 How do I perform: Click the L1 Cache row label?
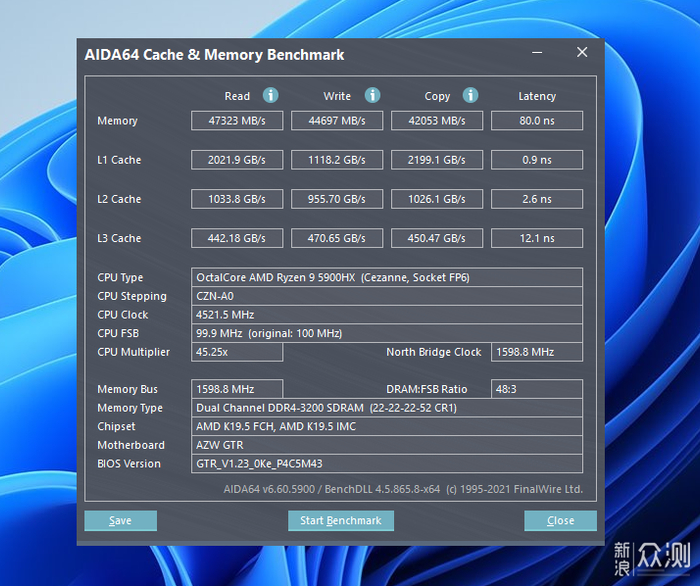119,160
